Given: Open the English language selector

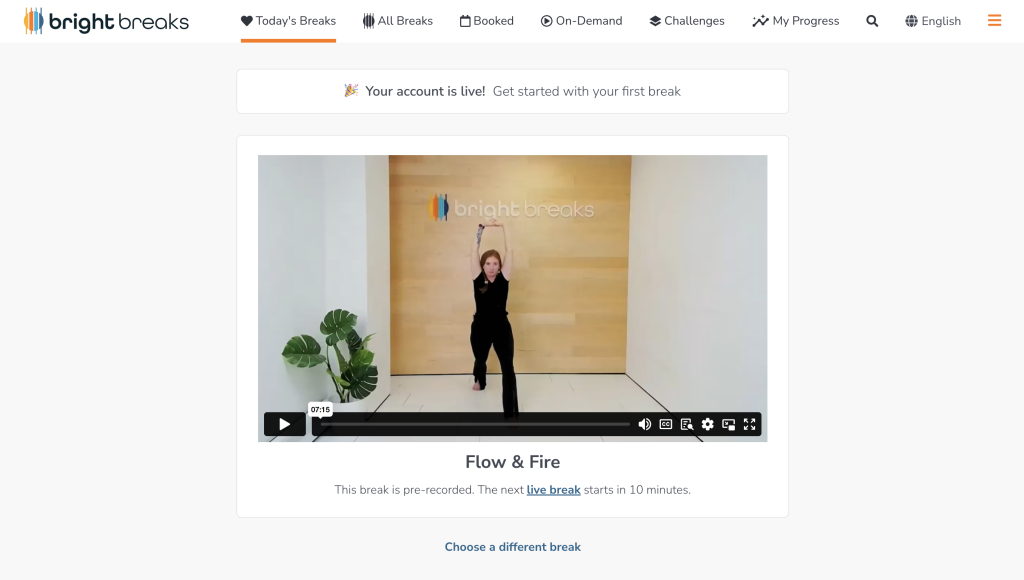Looking at the screenshot, I should (932, 21).
